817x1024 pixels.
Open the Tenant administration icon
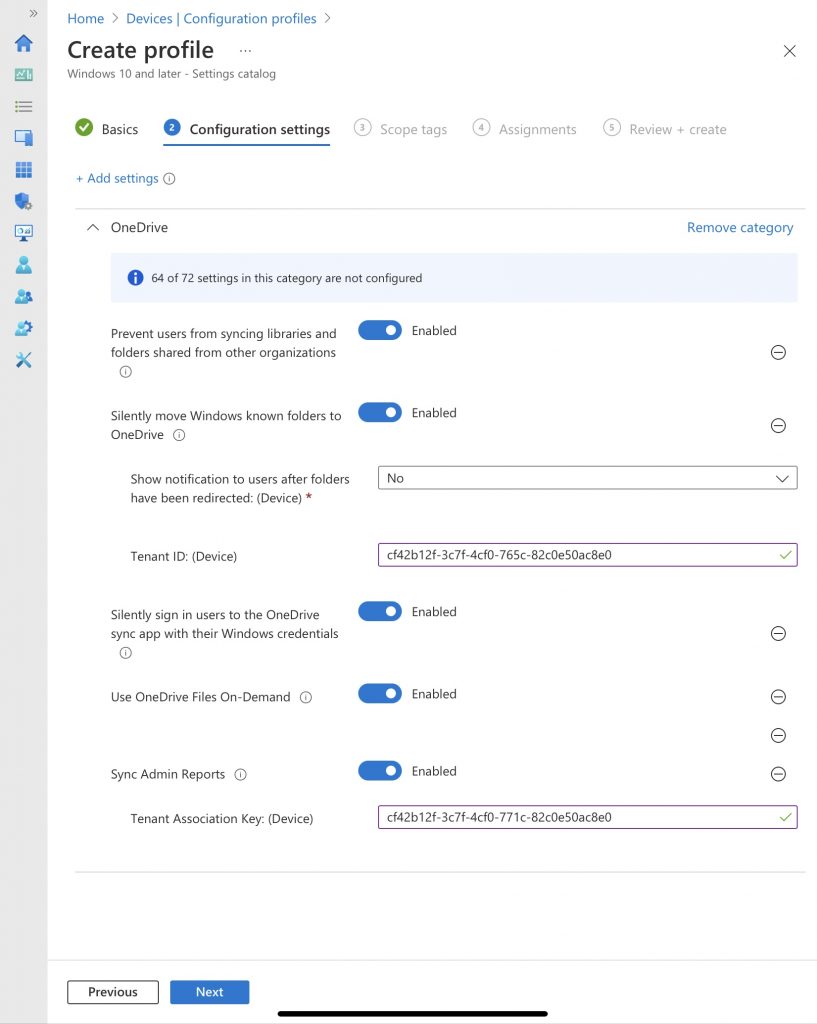coord(24,328)
